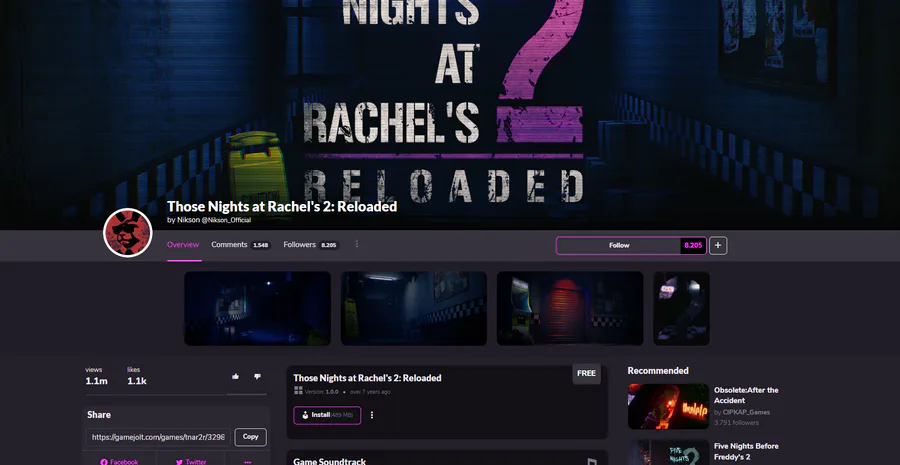The height and width of the screenshot is (465, 900).
Task: Click the page title in the header banner
Action: pos(282,207)
